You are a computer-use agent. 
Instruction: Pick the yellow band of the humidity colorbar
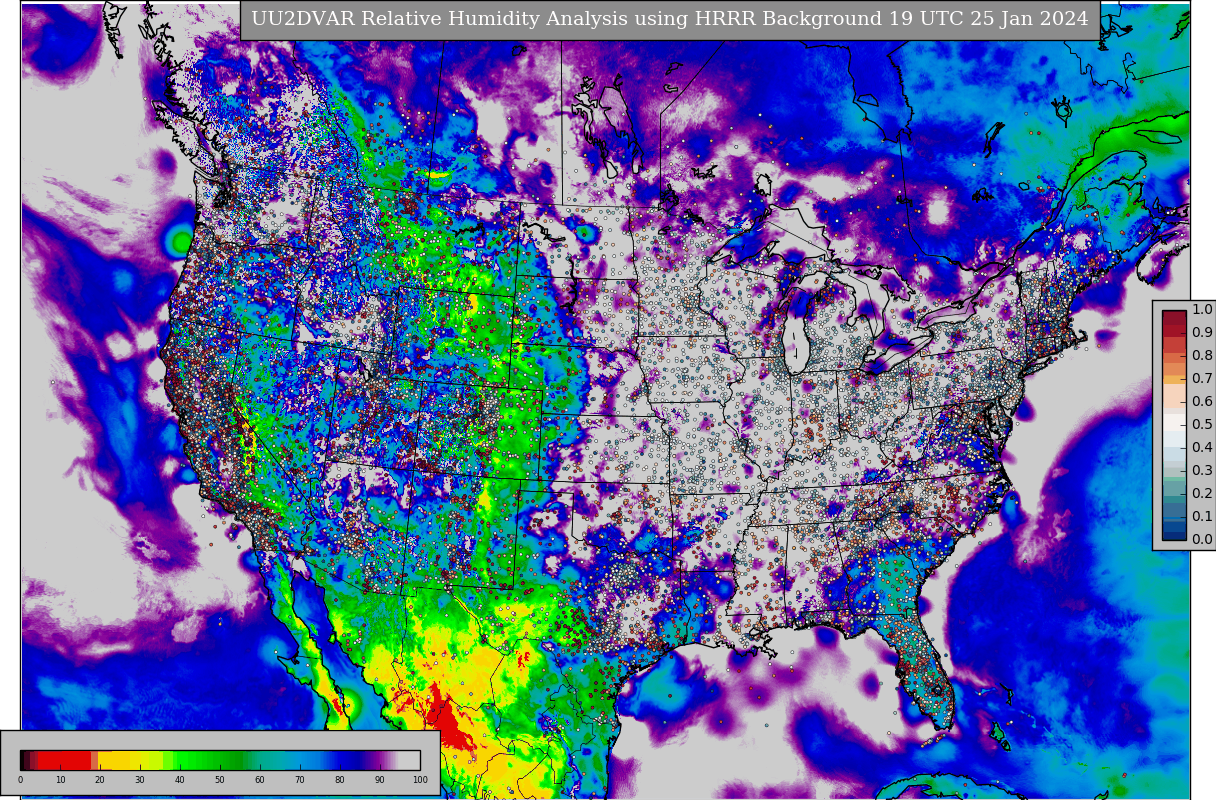point(128,760)
